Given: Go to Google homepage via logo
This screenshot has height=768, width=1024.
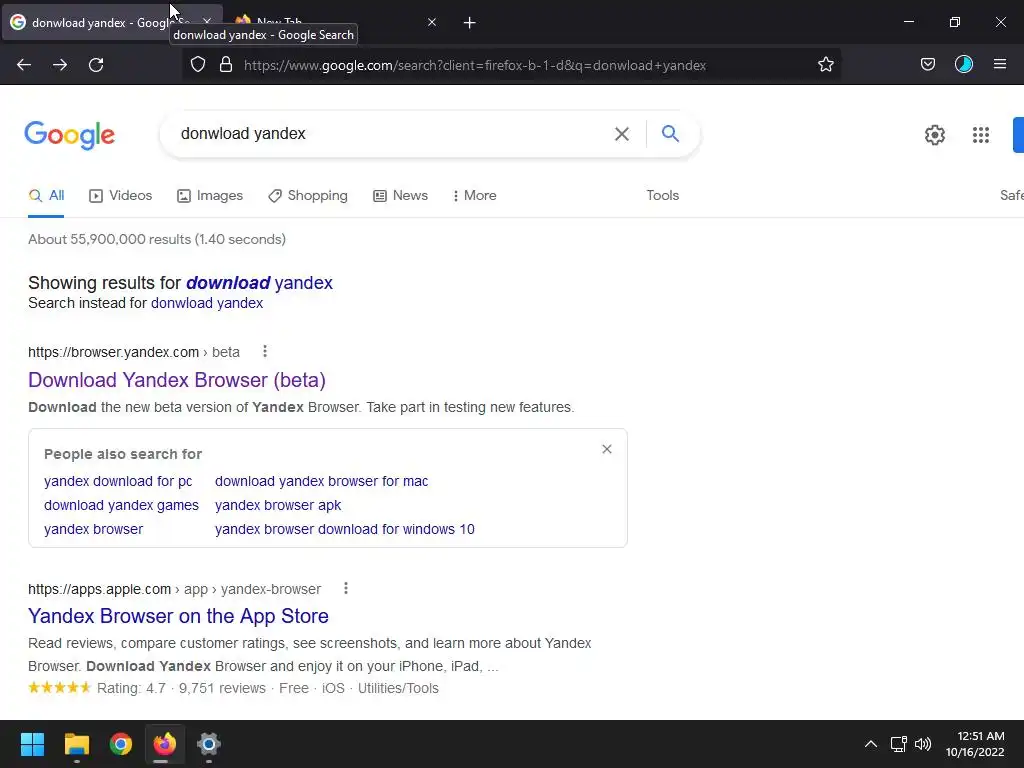Looking at the screenshot, I should point(70,135).
